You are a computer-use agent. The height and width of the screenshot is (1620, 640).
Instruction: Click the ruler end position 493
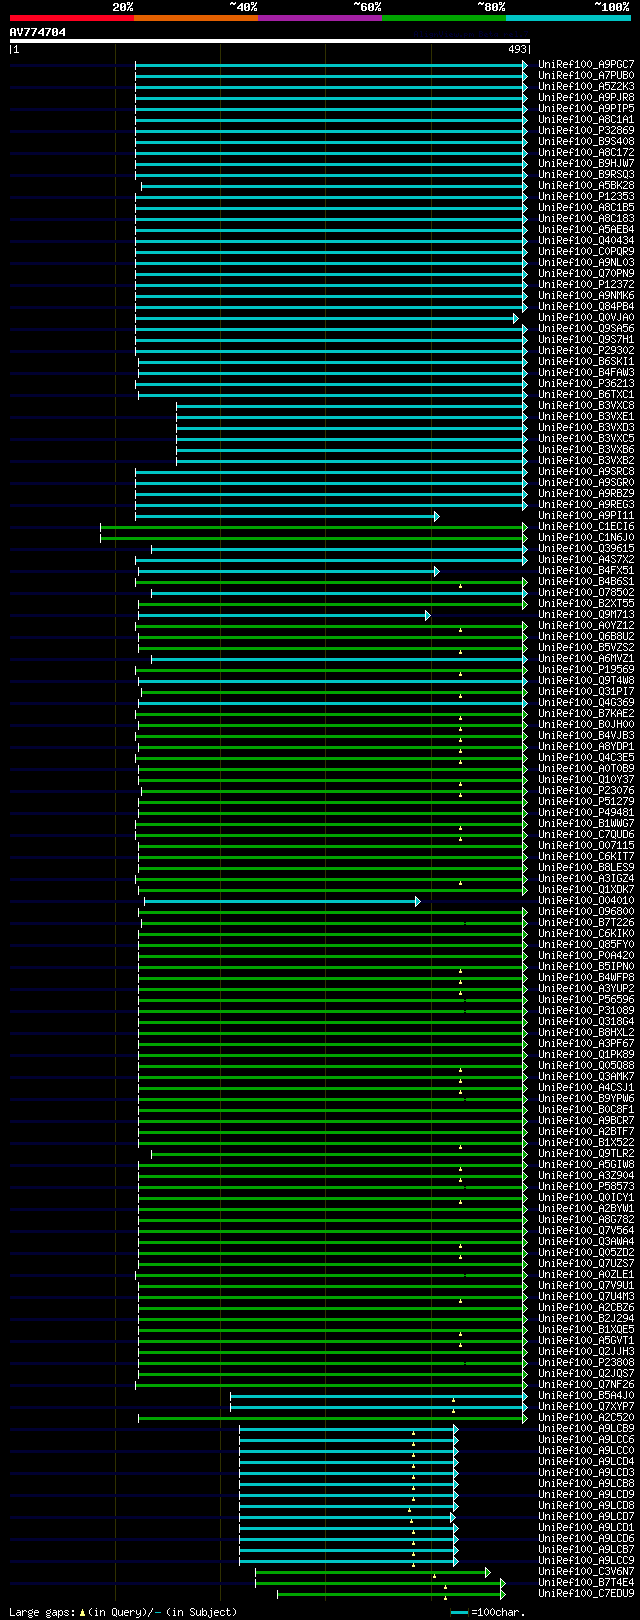[518, 49]
